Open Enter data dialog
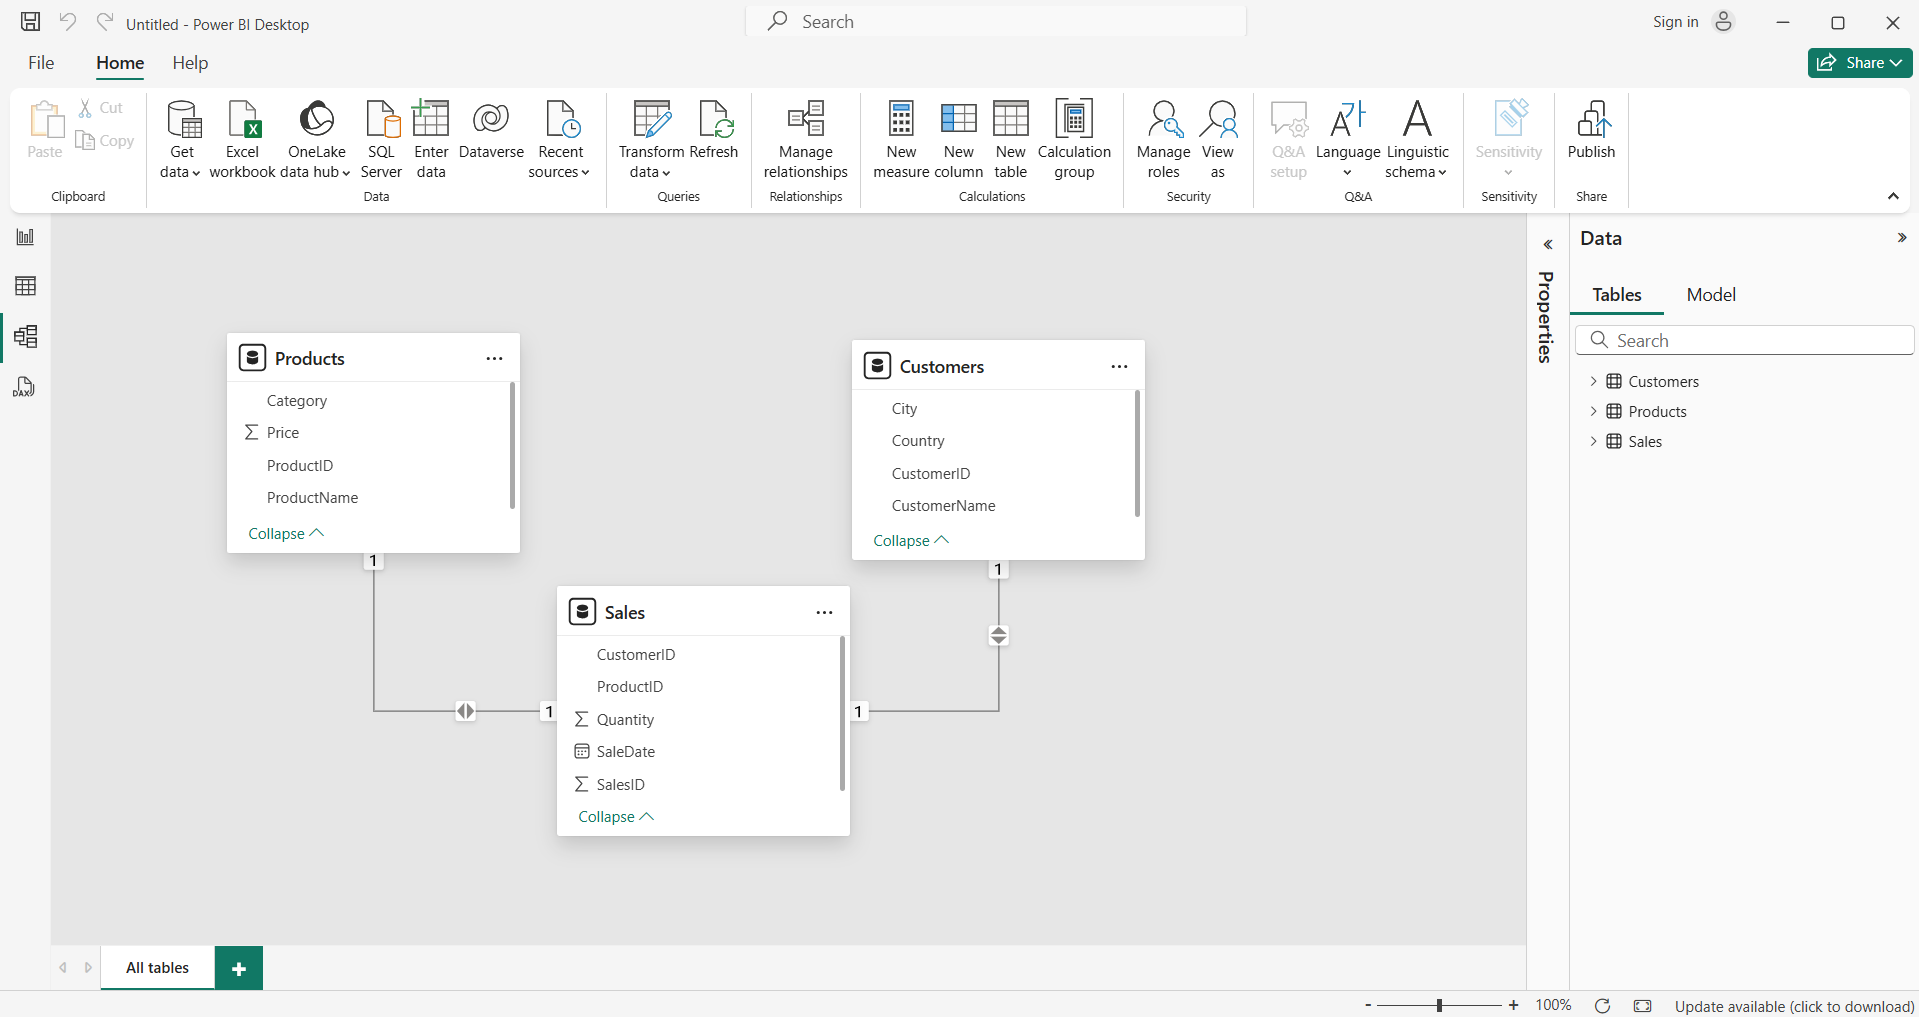Screen dimensions: 1919x1017 click(x=431, y=139)
